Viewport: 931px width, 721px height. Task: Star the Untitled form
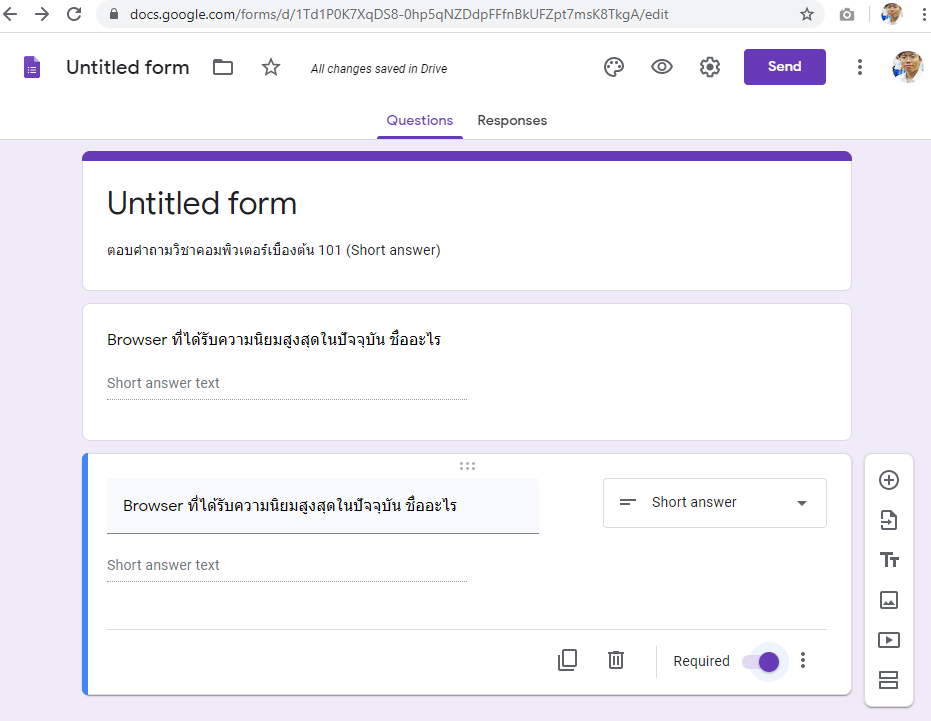[x=271, y=67]
